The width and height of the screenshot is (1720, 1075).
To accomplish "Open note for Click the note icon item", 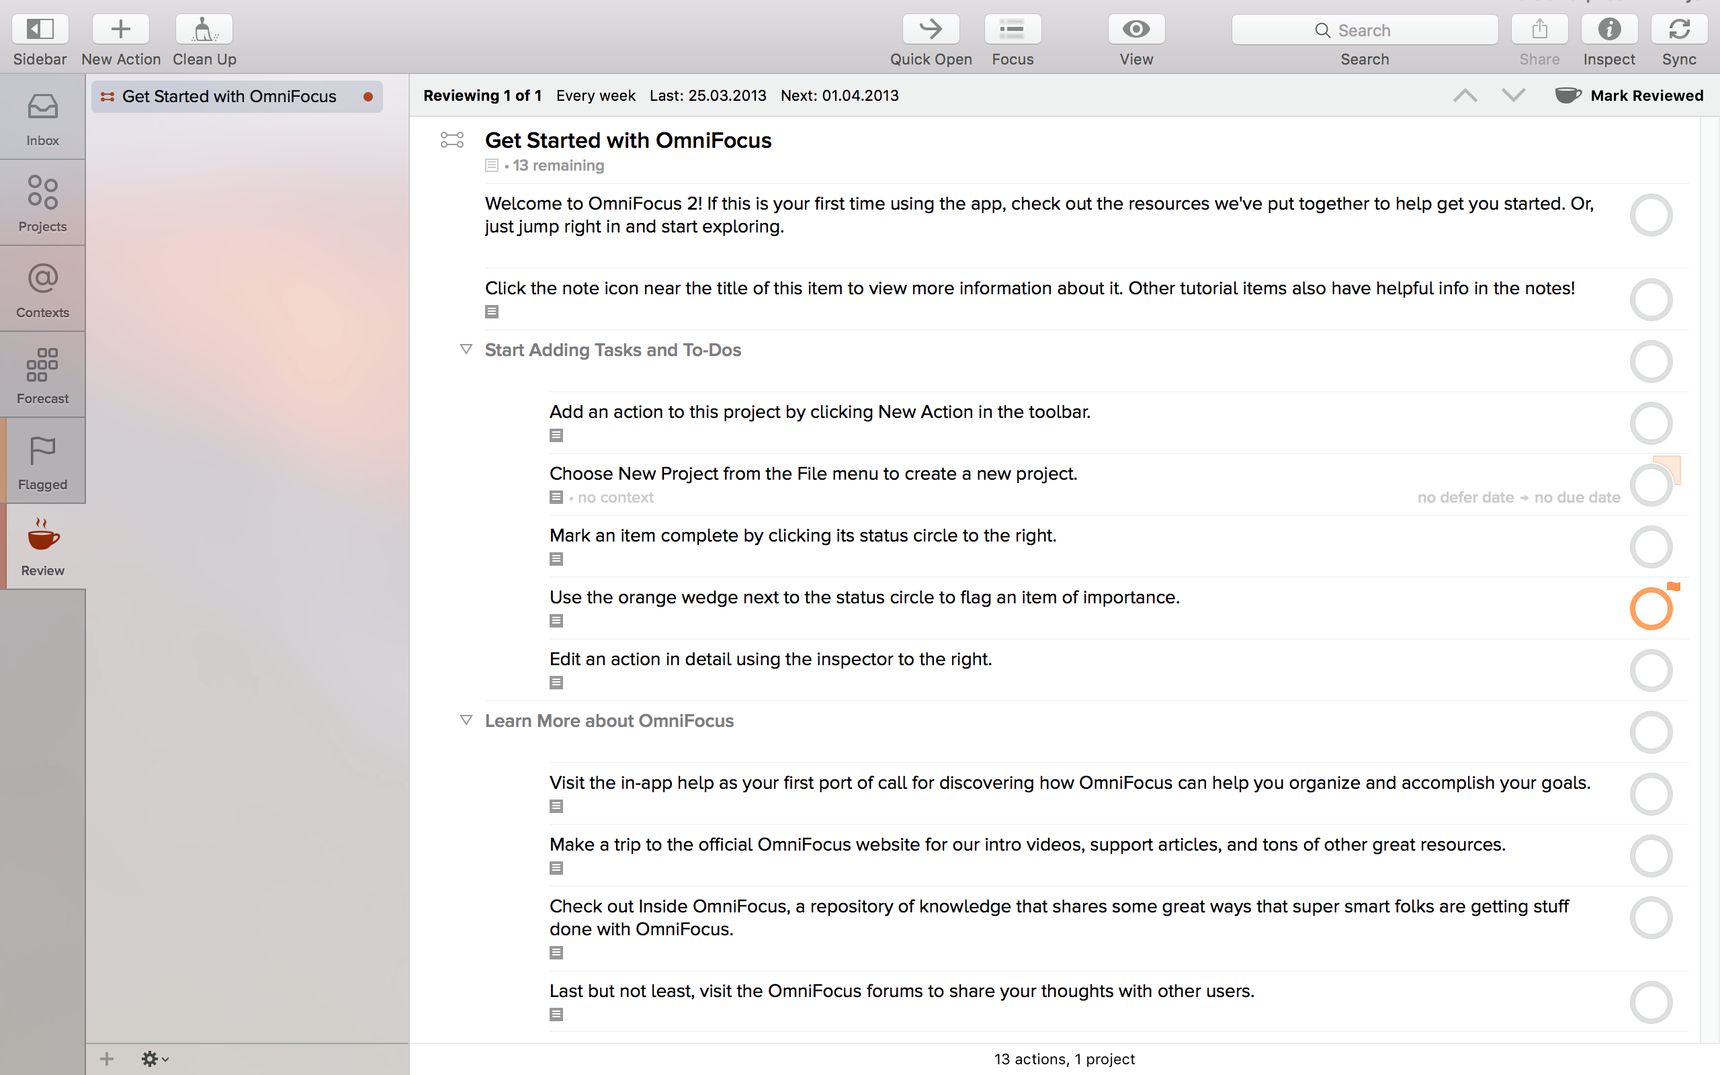I will coord(491,312).
